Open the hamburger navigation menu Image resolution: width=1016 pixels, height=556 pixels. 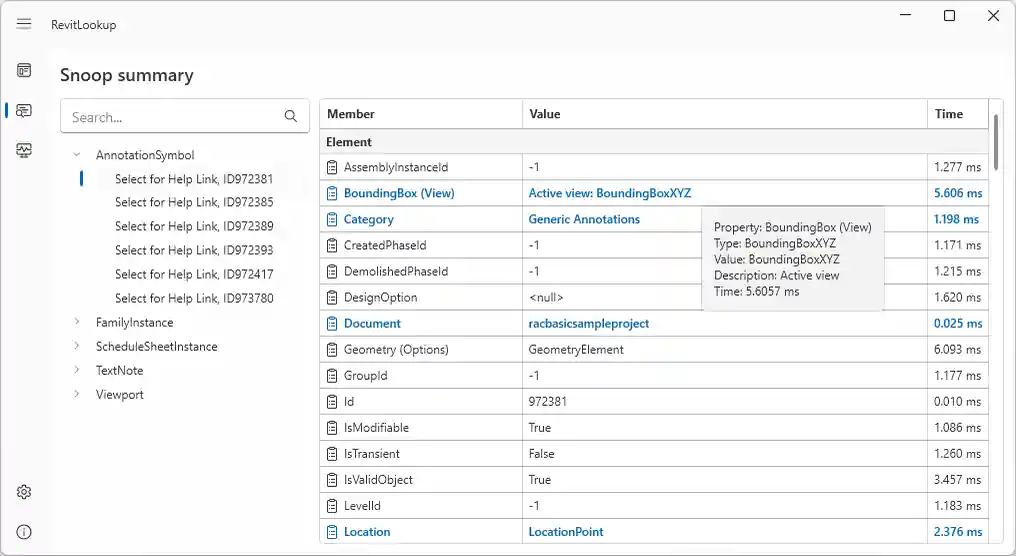[x=24, y=24]
